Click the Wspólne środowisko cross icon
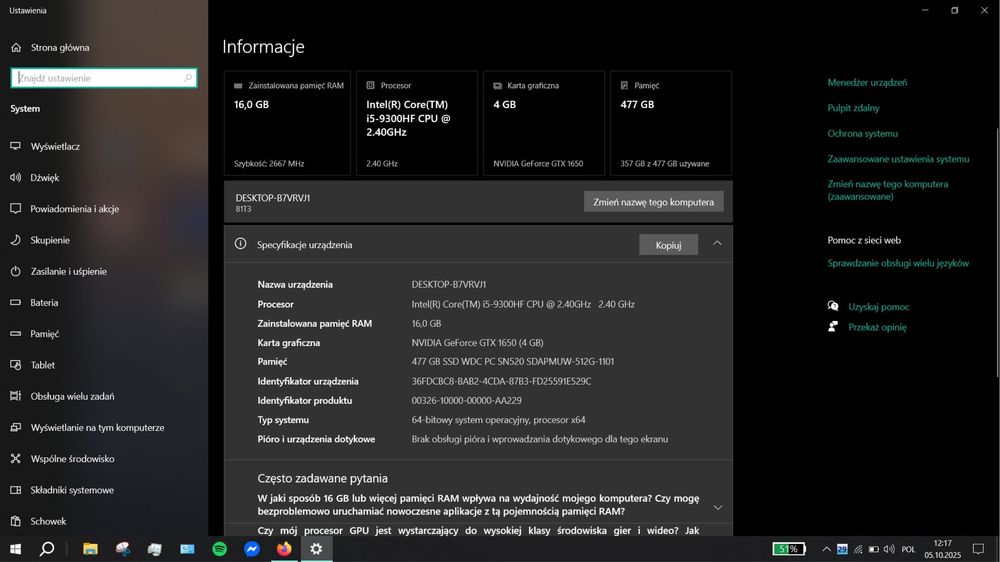 (15, 459)
